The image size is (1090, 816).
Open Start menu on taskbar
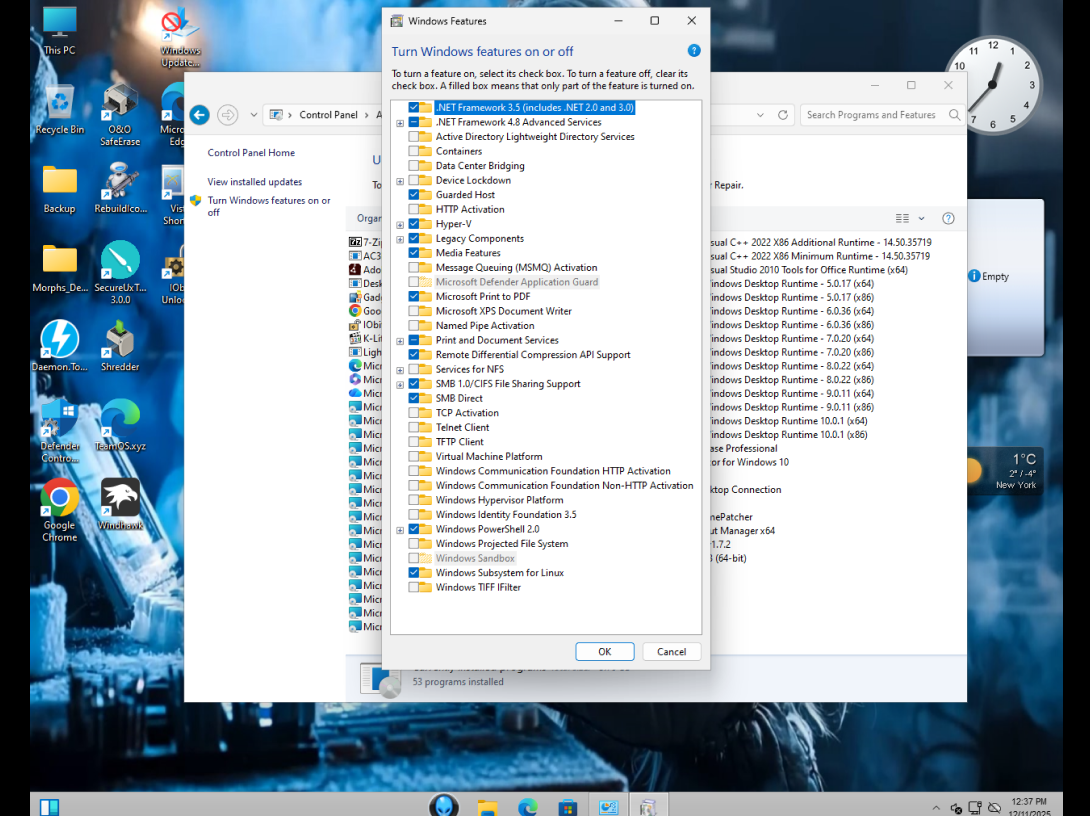49,806
